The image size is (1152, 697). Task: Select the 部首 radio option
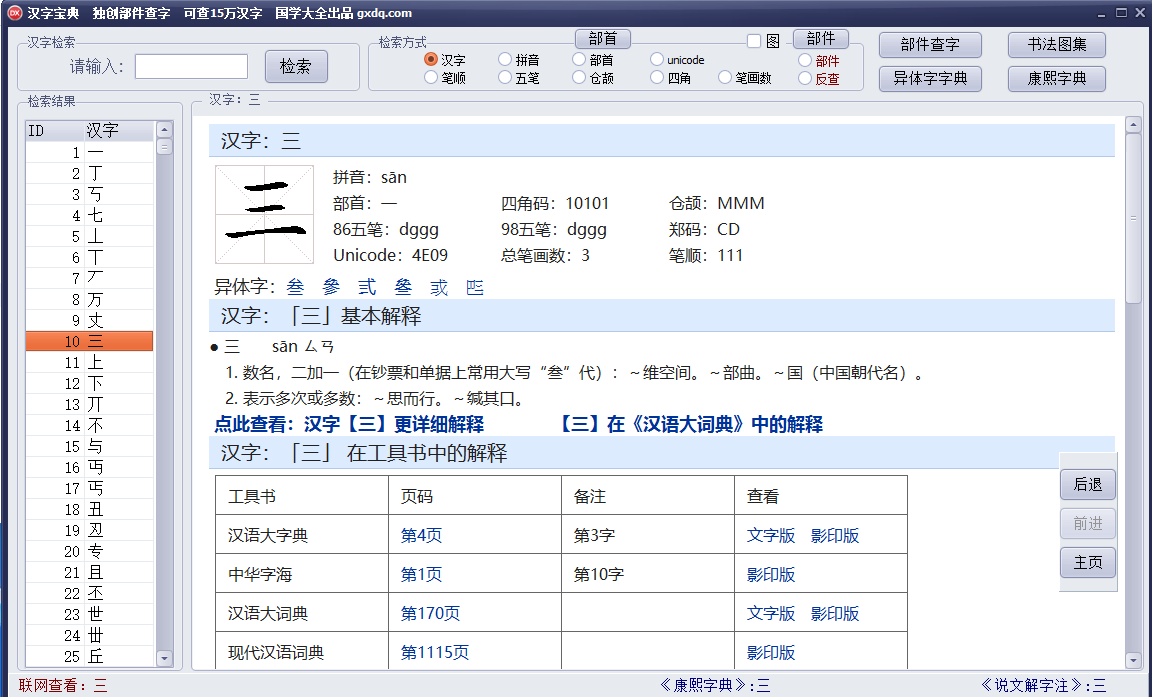[579, 59]
